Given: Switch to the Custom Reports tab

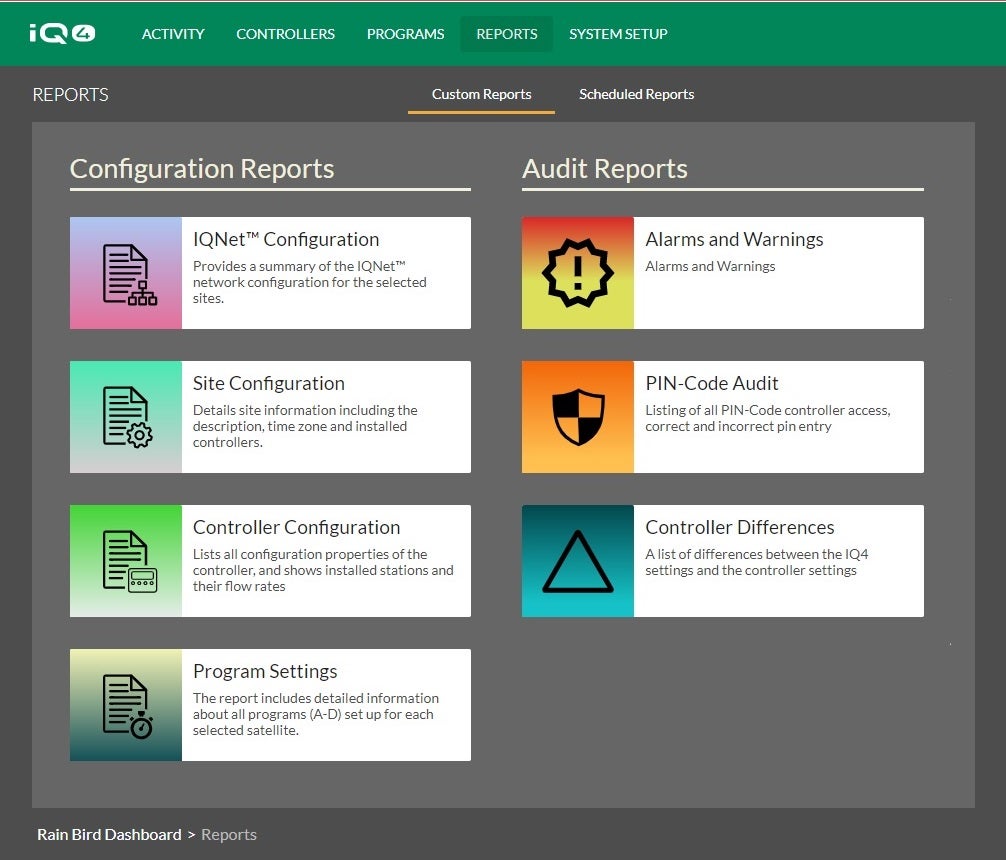Looking at the screenshot, I should [481, 94].
